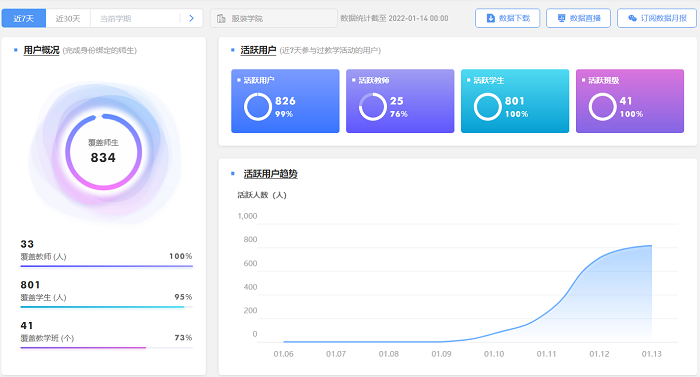
Task: Click the presentation screen icon in 数据直播
Action: (562, 18)
